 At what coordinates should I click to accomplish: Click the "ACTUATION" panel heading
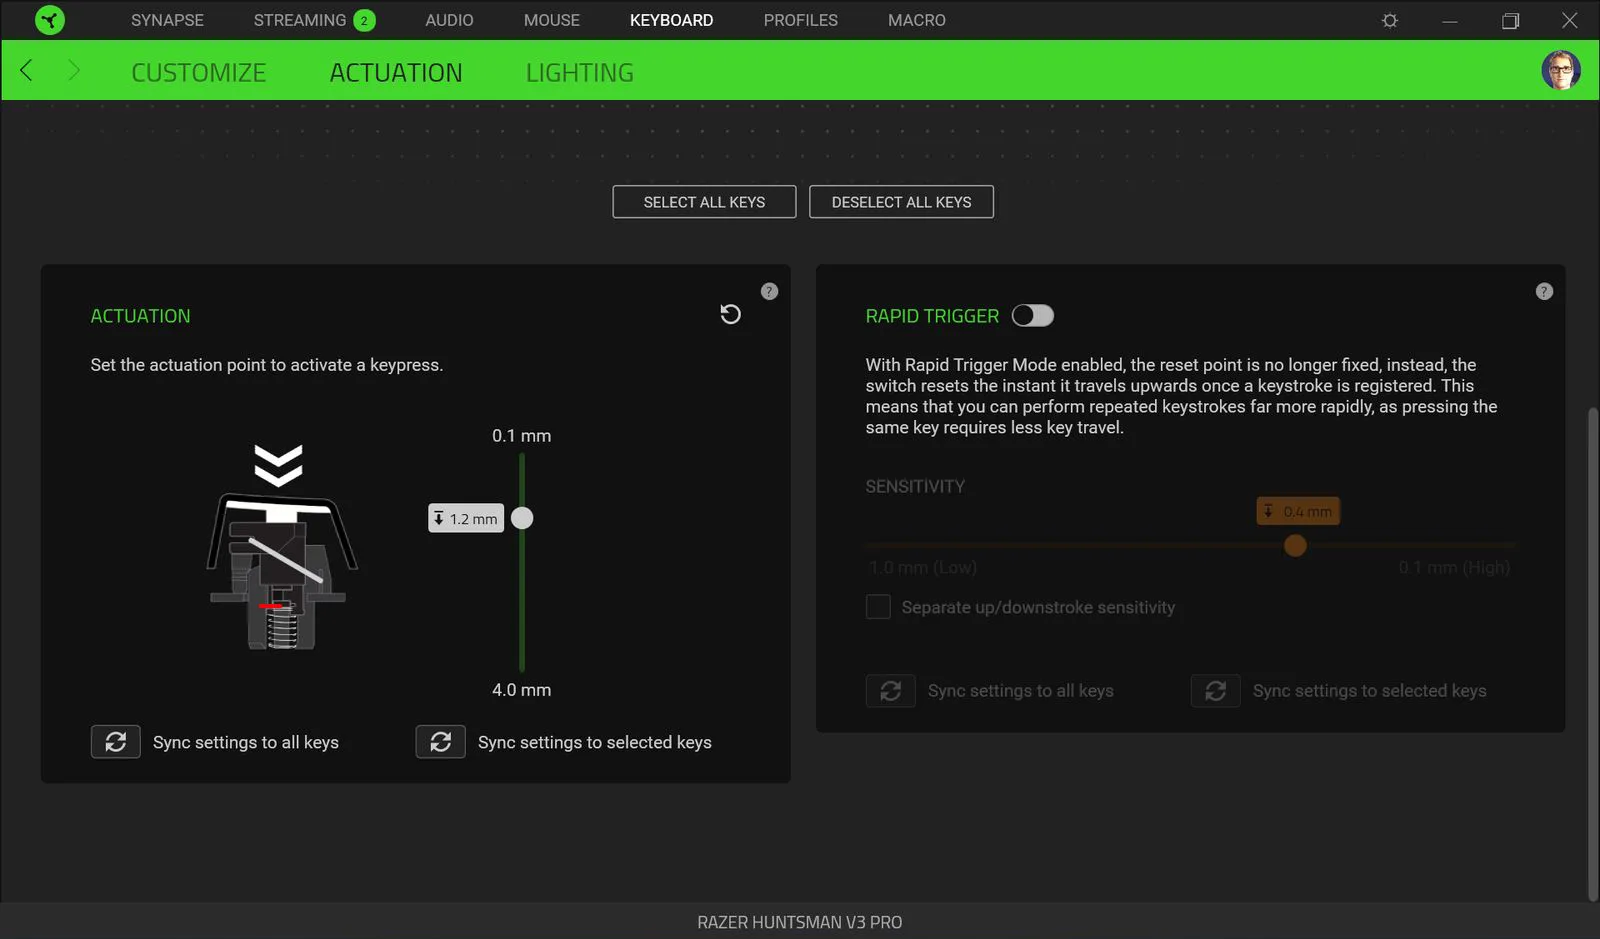(x=140, y=316)
